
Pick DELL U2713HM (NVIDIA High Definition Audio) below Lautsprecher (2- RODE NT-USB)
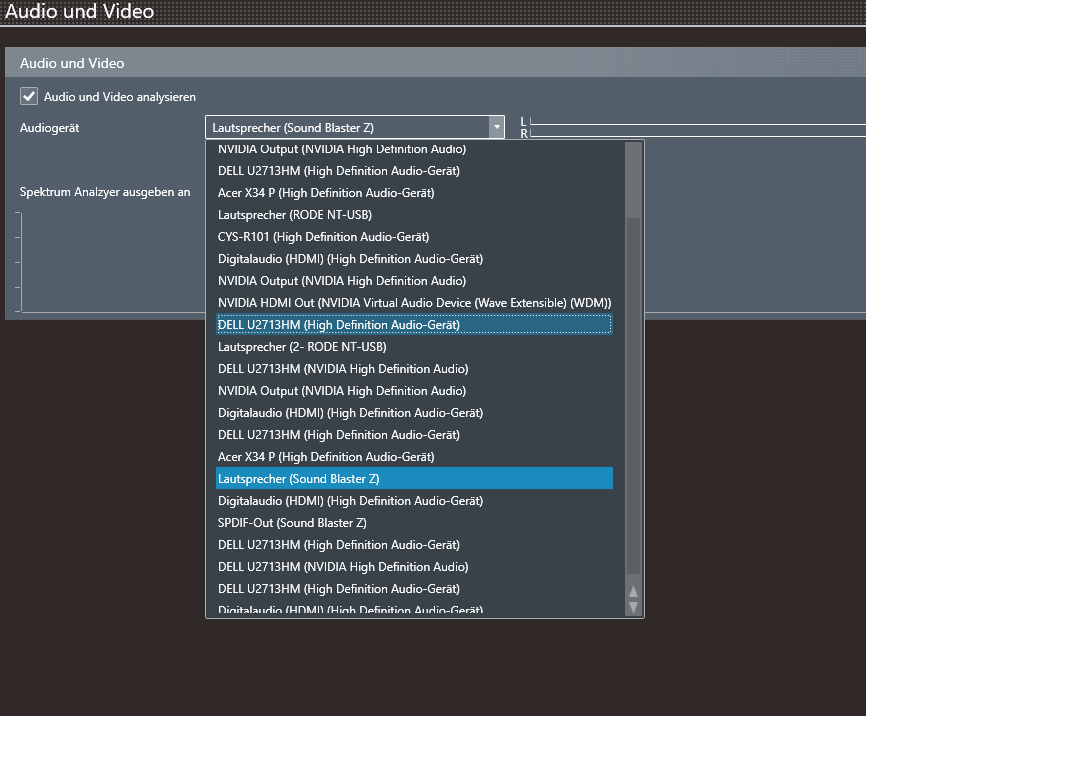point(414,369)
